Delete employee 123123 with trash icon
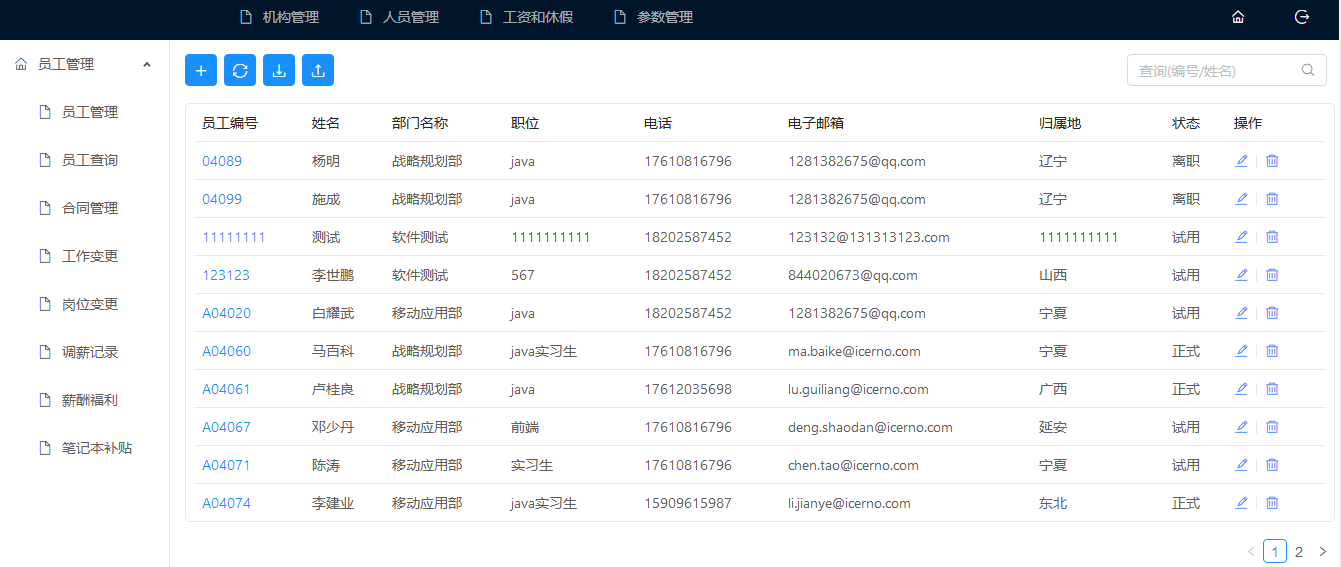This screenshot has width=1341, height=567. click(x=1272, y=274)
